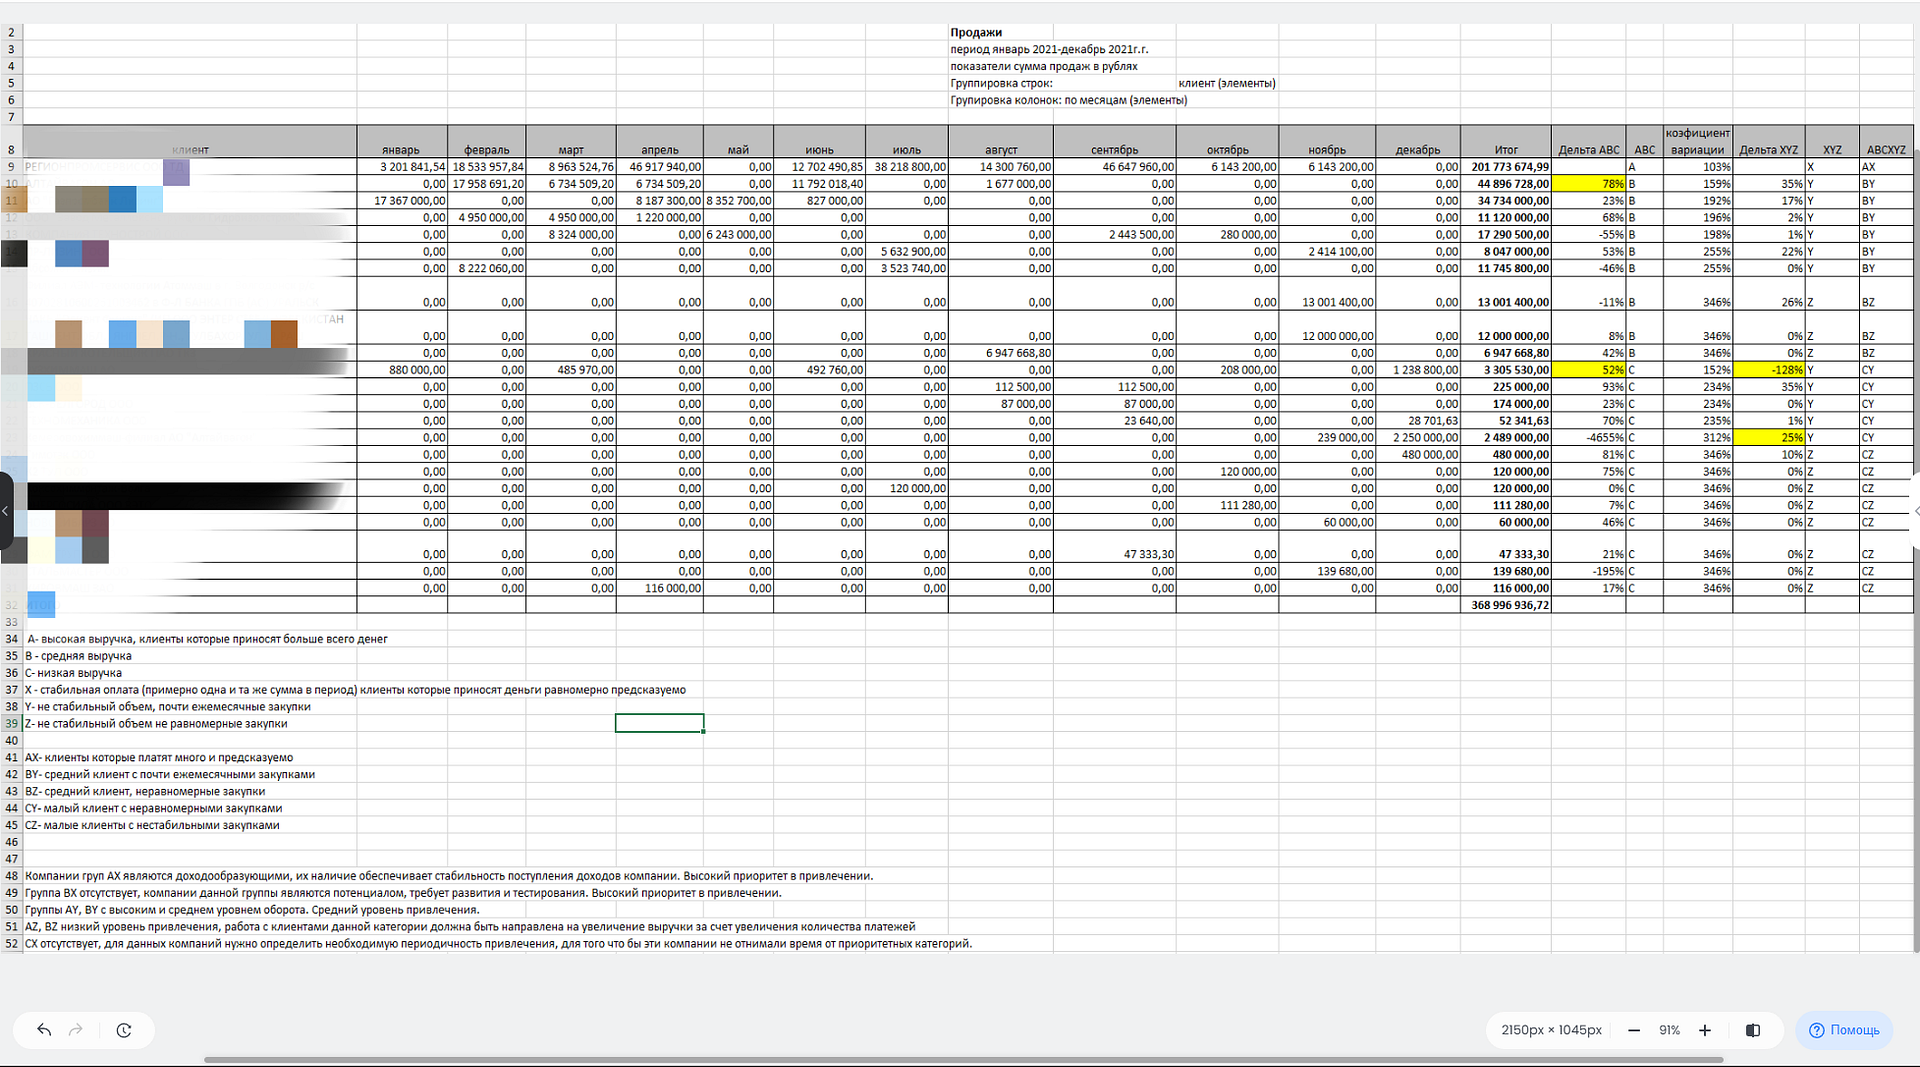Screen dimensions: 1920x1067
Task: Click the 'C- низкая выручка' legend line
Action: point(73,673)
